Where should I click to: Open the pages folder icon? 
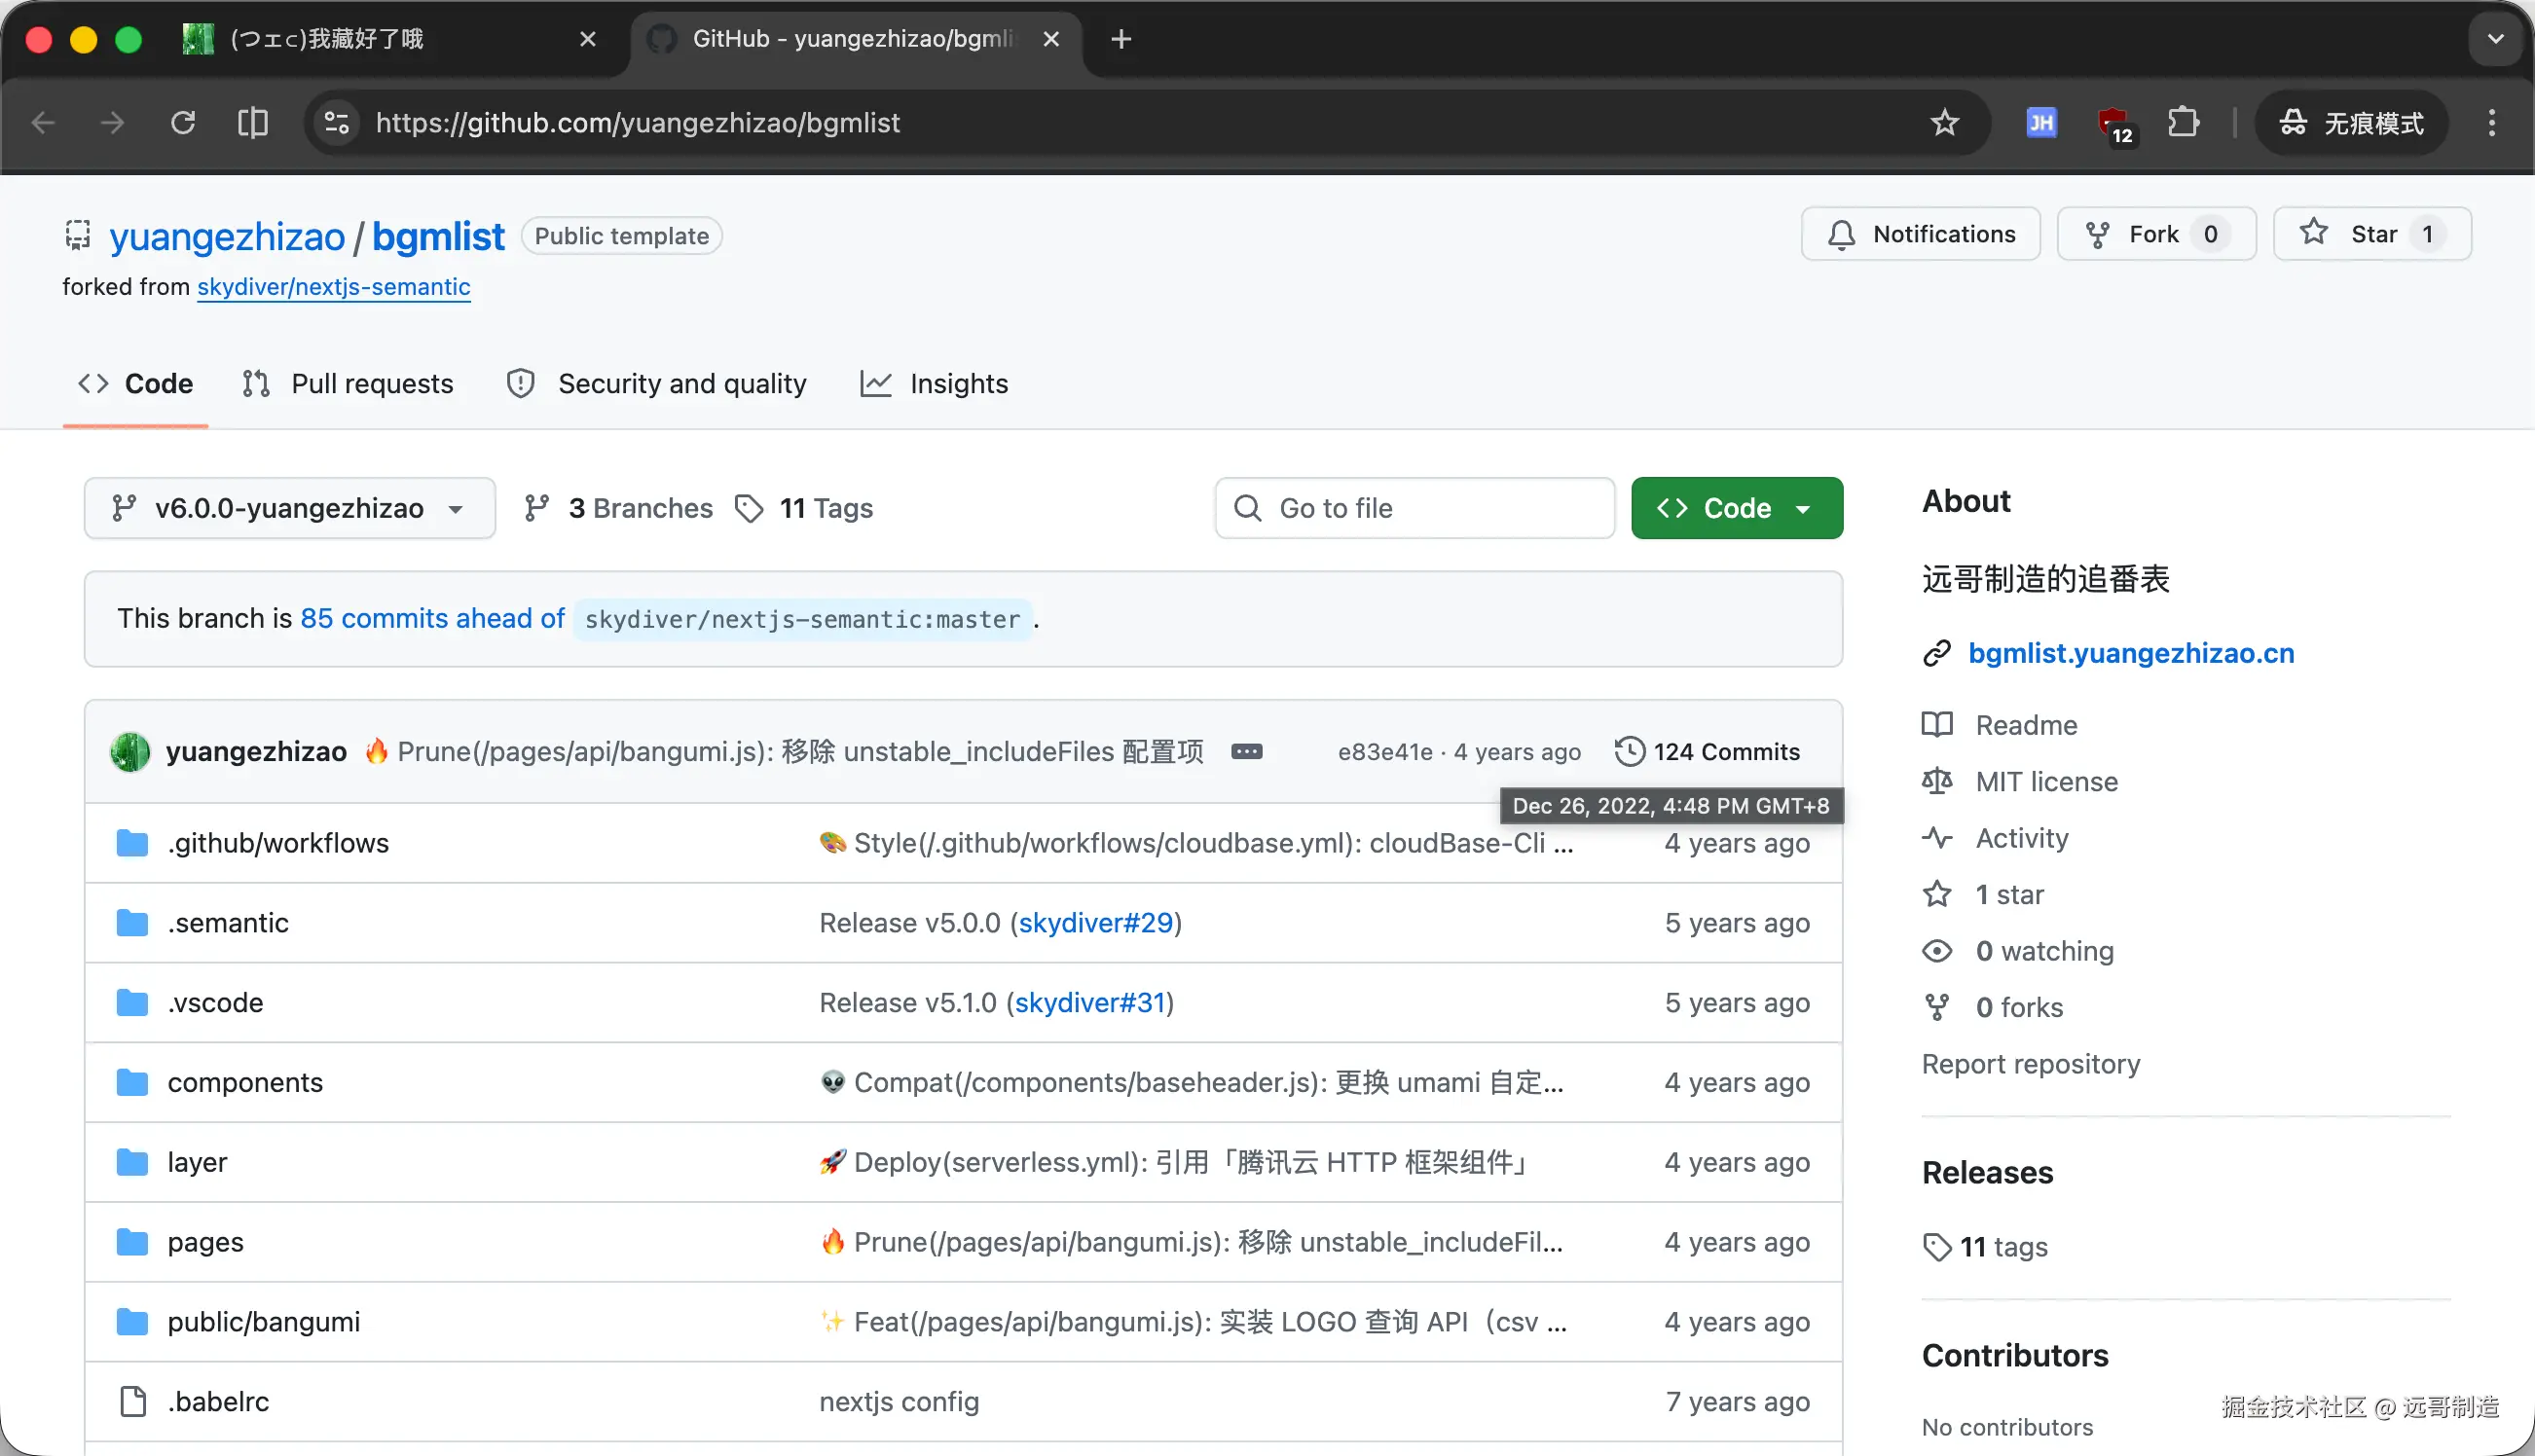pos(132,1243)
